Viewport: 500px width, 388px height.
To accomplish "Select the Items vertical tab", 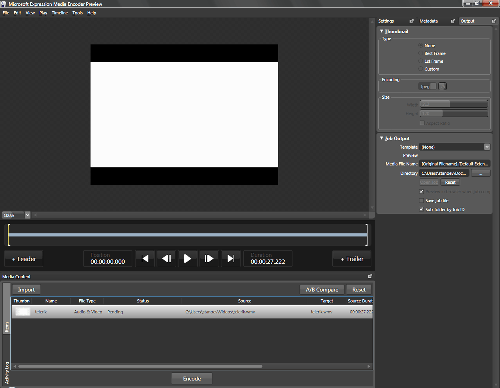I will [x=6, y=308].
